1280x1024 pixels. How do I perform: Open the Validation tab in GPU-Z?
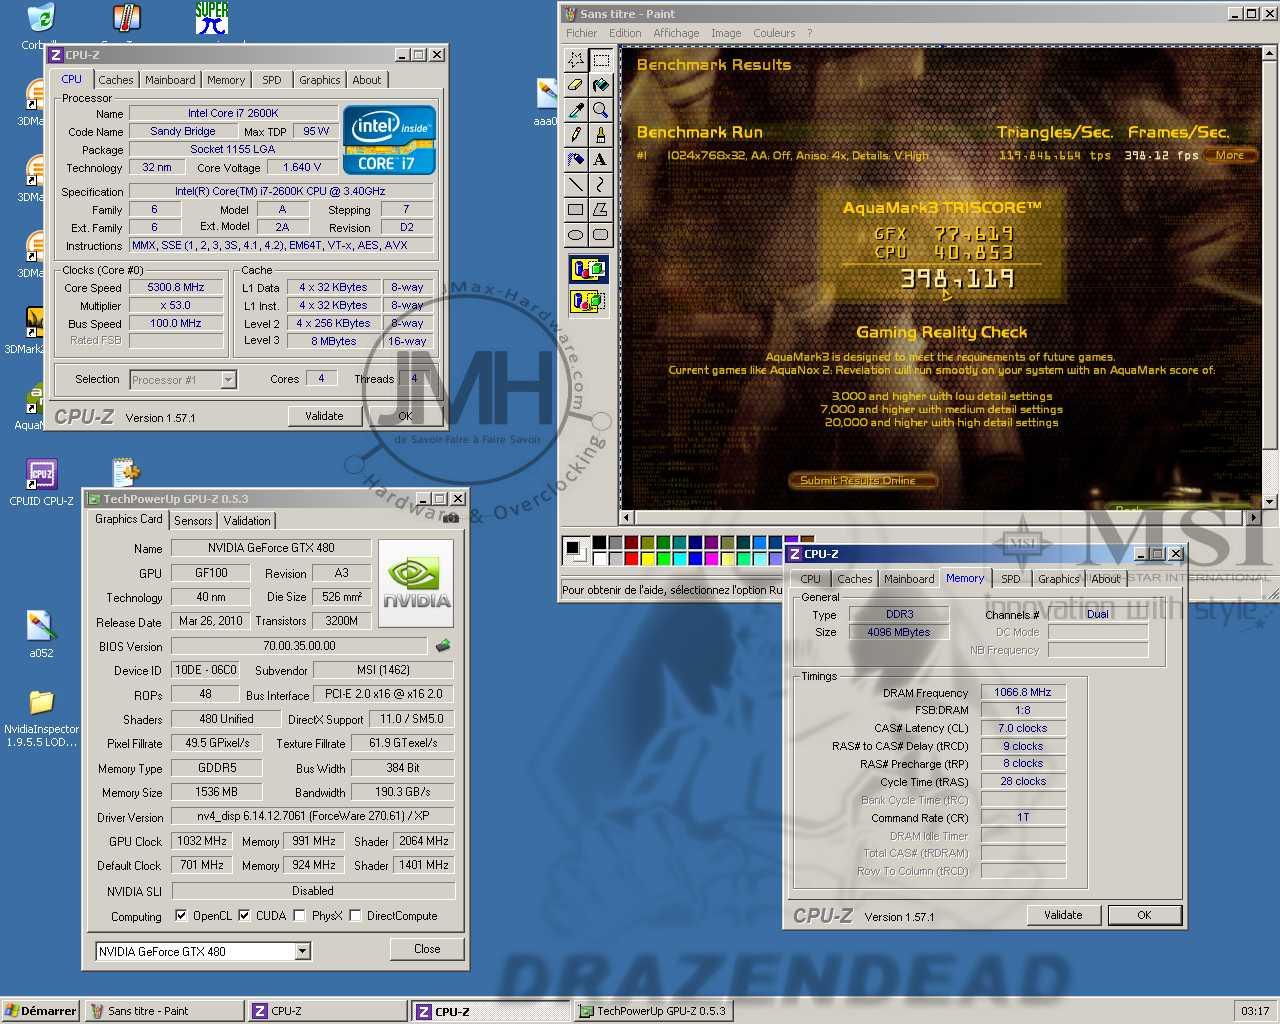click(x=247, y=521)
